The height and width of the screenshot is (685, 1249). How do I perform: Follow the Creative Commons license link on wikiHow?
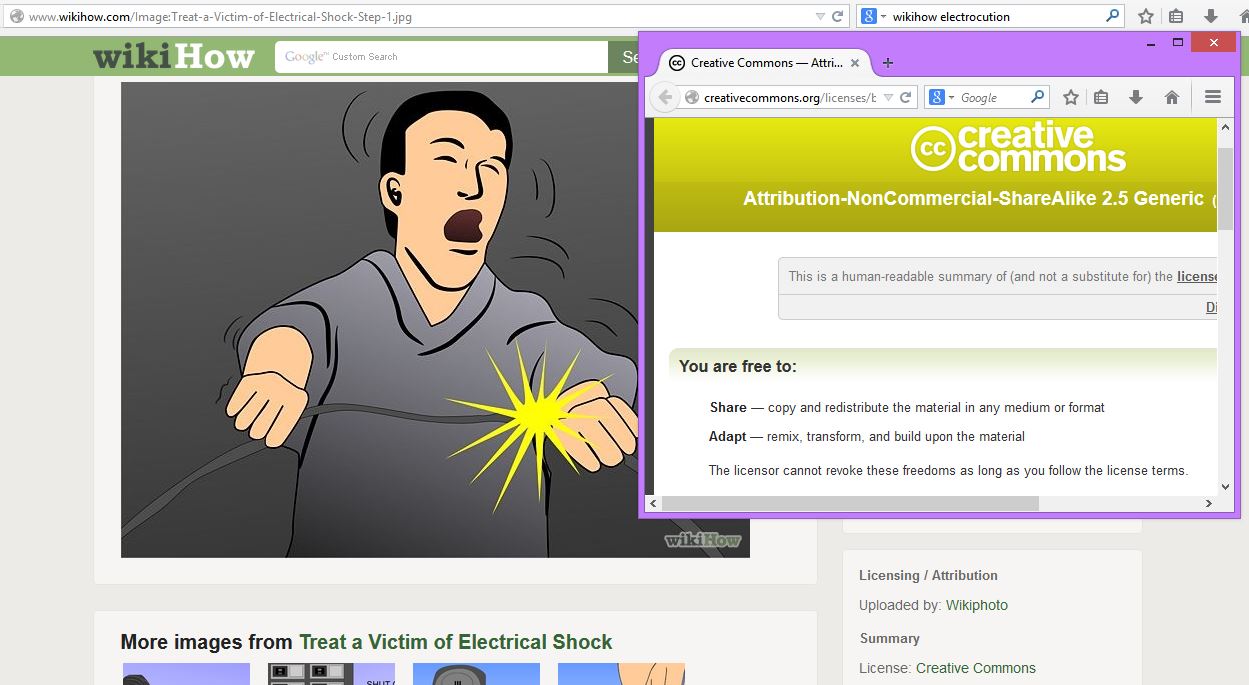point(976,668)
